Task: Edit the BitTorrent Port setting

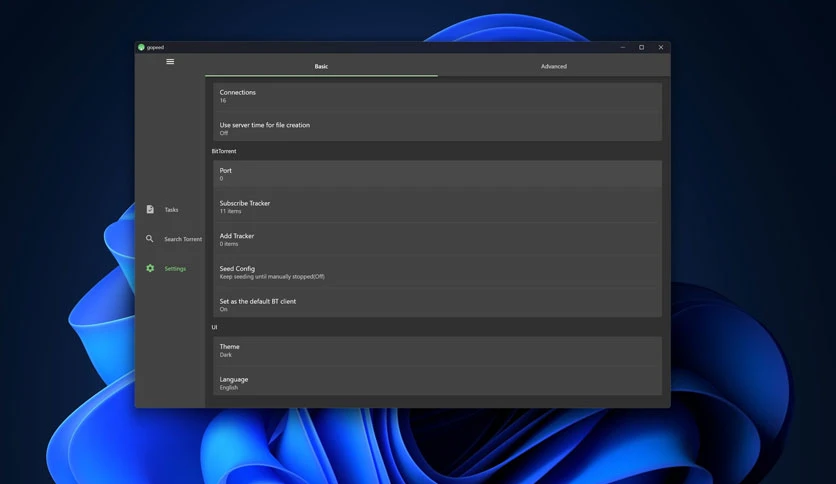Action: (x=437, y=174)
